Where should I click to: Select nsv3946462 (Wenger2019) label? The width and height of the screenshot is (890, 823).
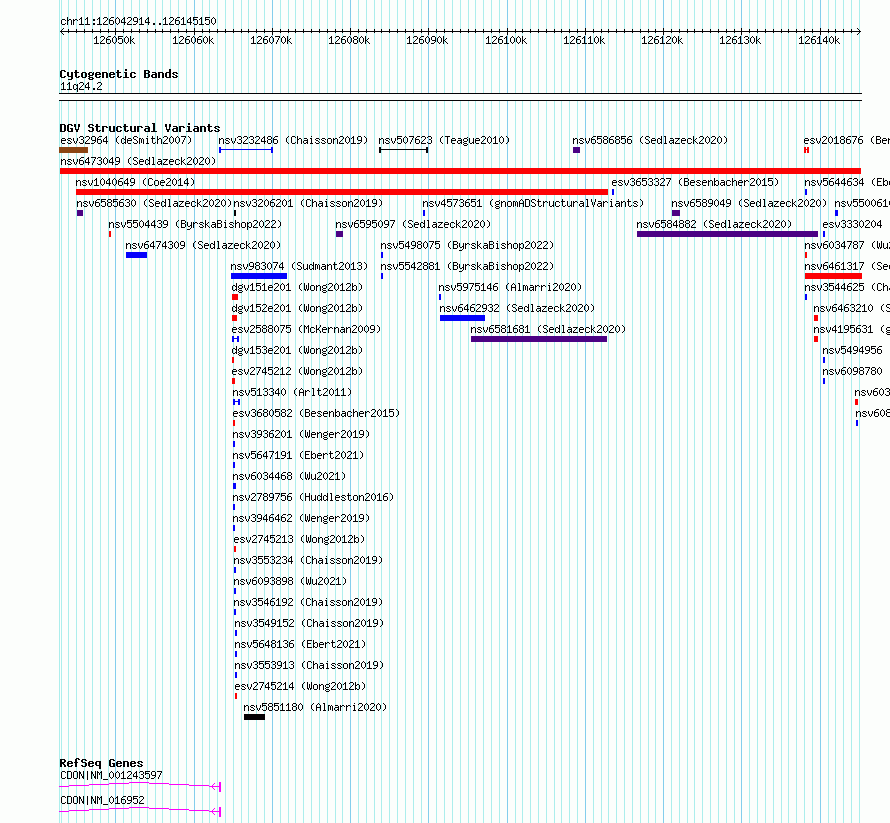(301, 518)
